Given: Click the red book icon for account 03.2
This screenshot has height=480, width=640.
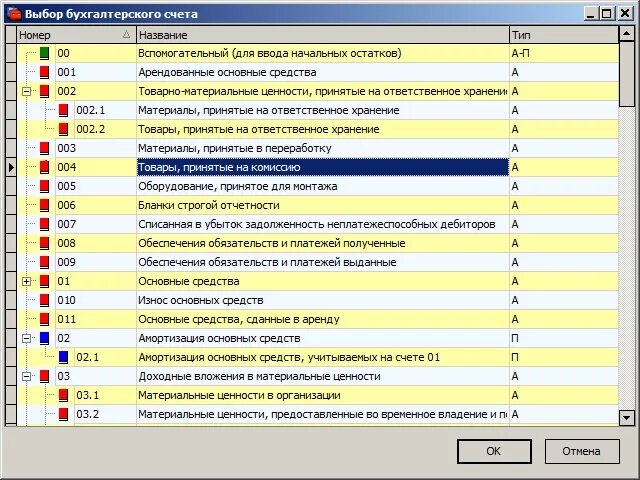Looking at the screenshot, I should coord(63,414).
